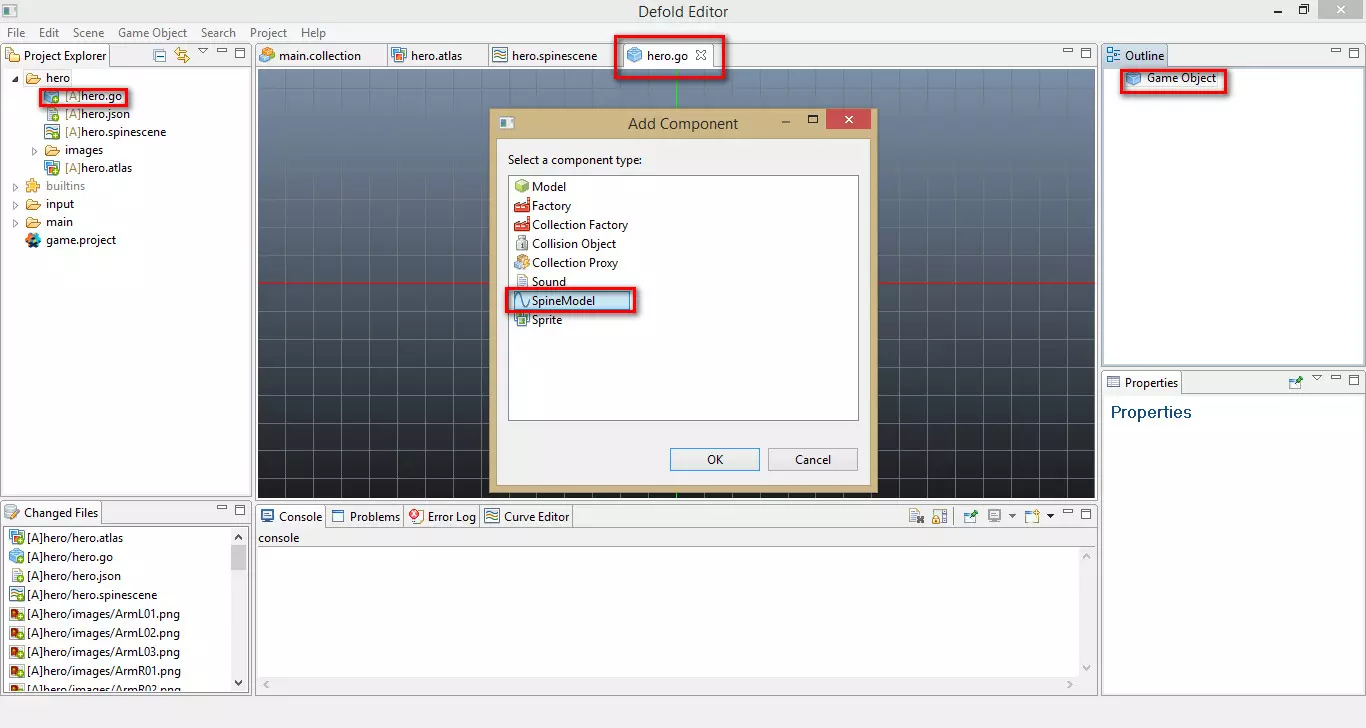Click the Changed Files vertical scrollbar

[x=239, y=610]
